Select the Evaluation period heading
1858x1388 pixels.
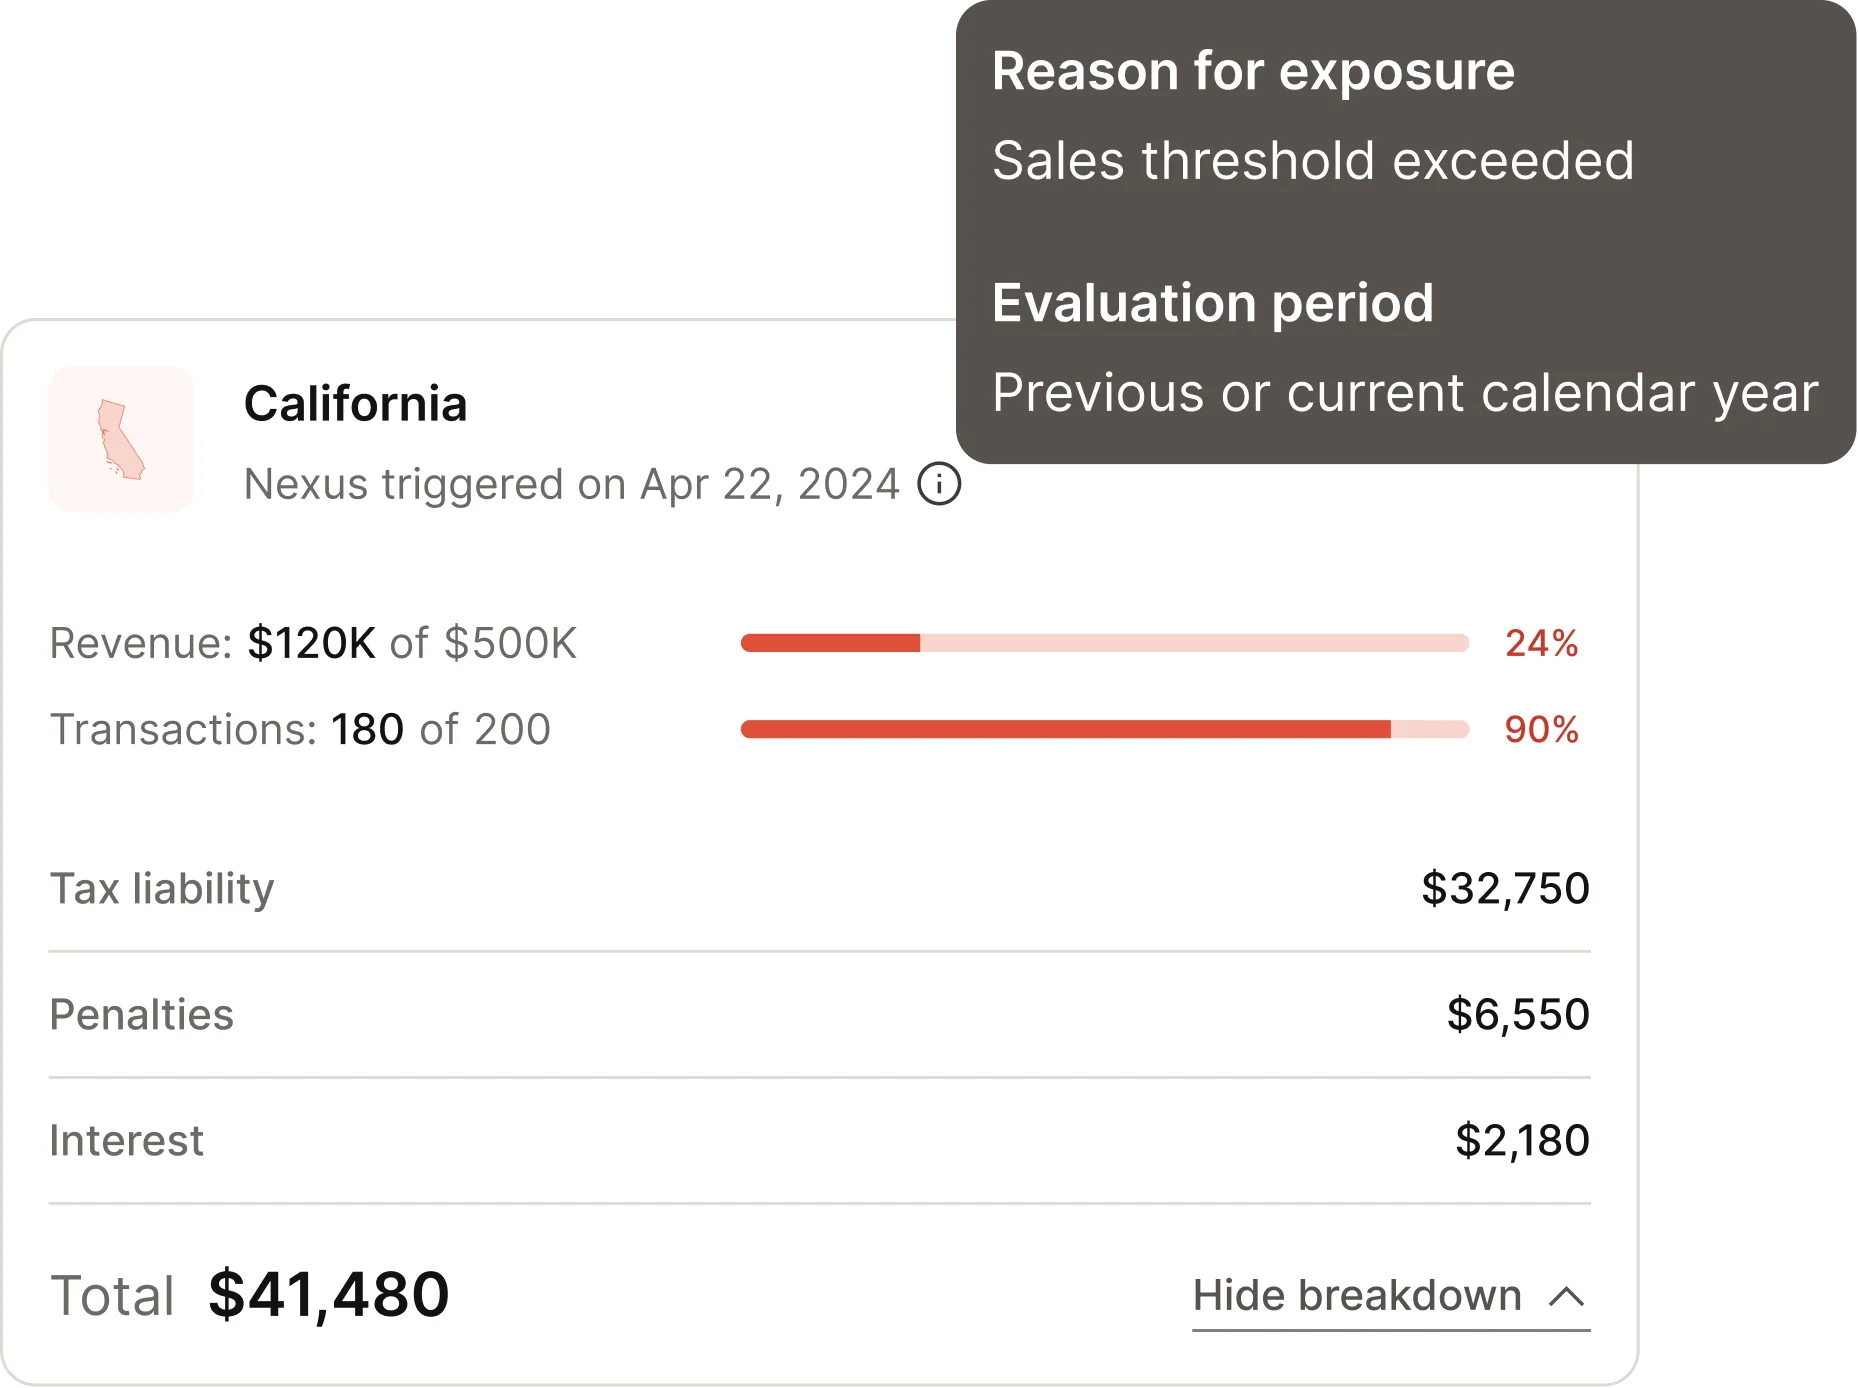(x=1213, y=302)
